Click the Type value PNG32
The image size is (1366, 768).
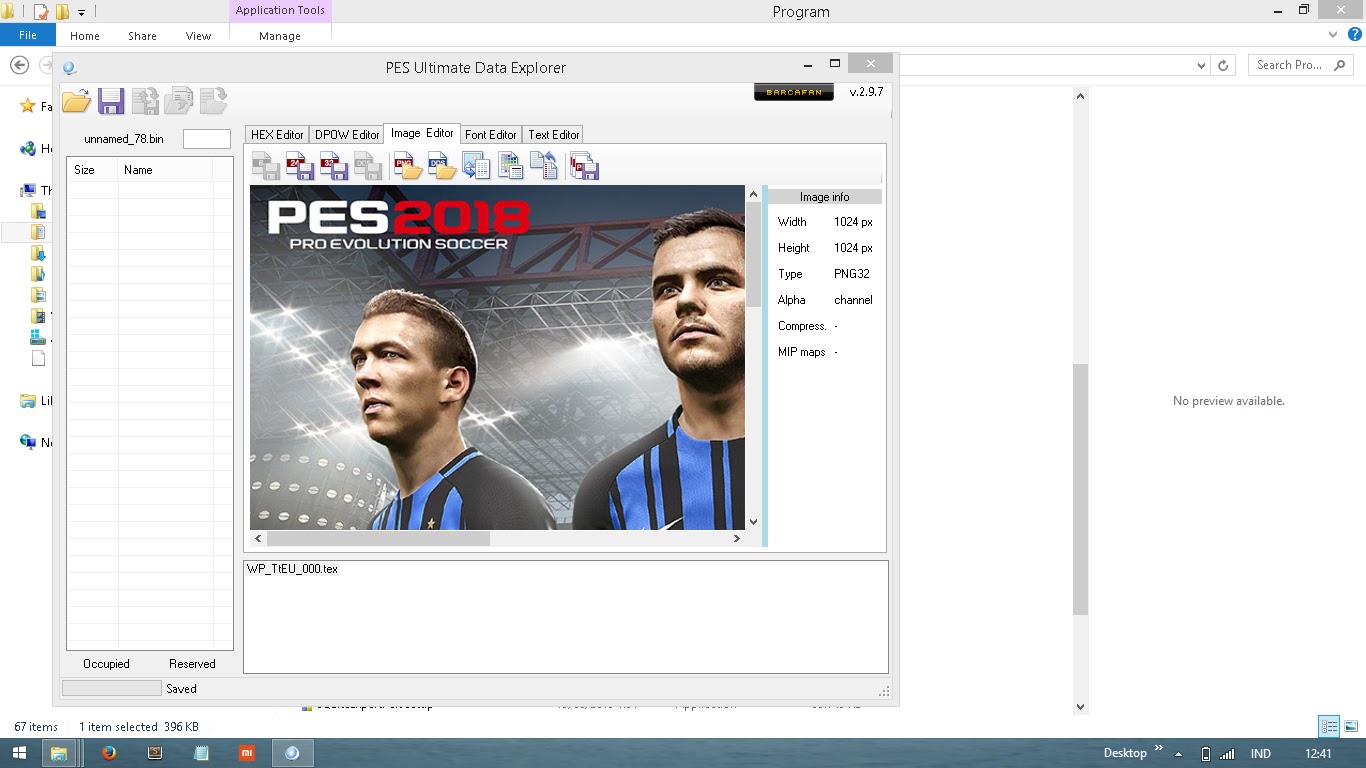click(852, 274)
